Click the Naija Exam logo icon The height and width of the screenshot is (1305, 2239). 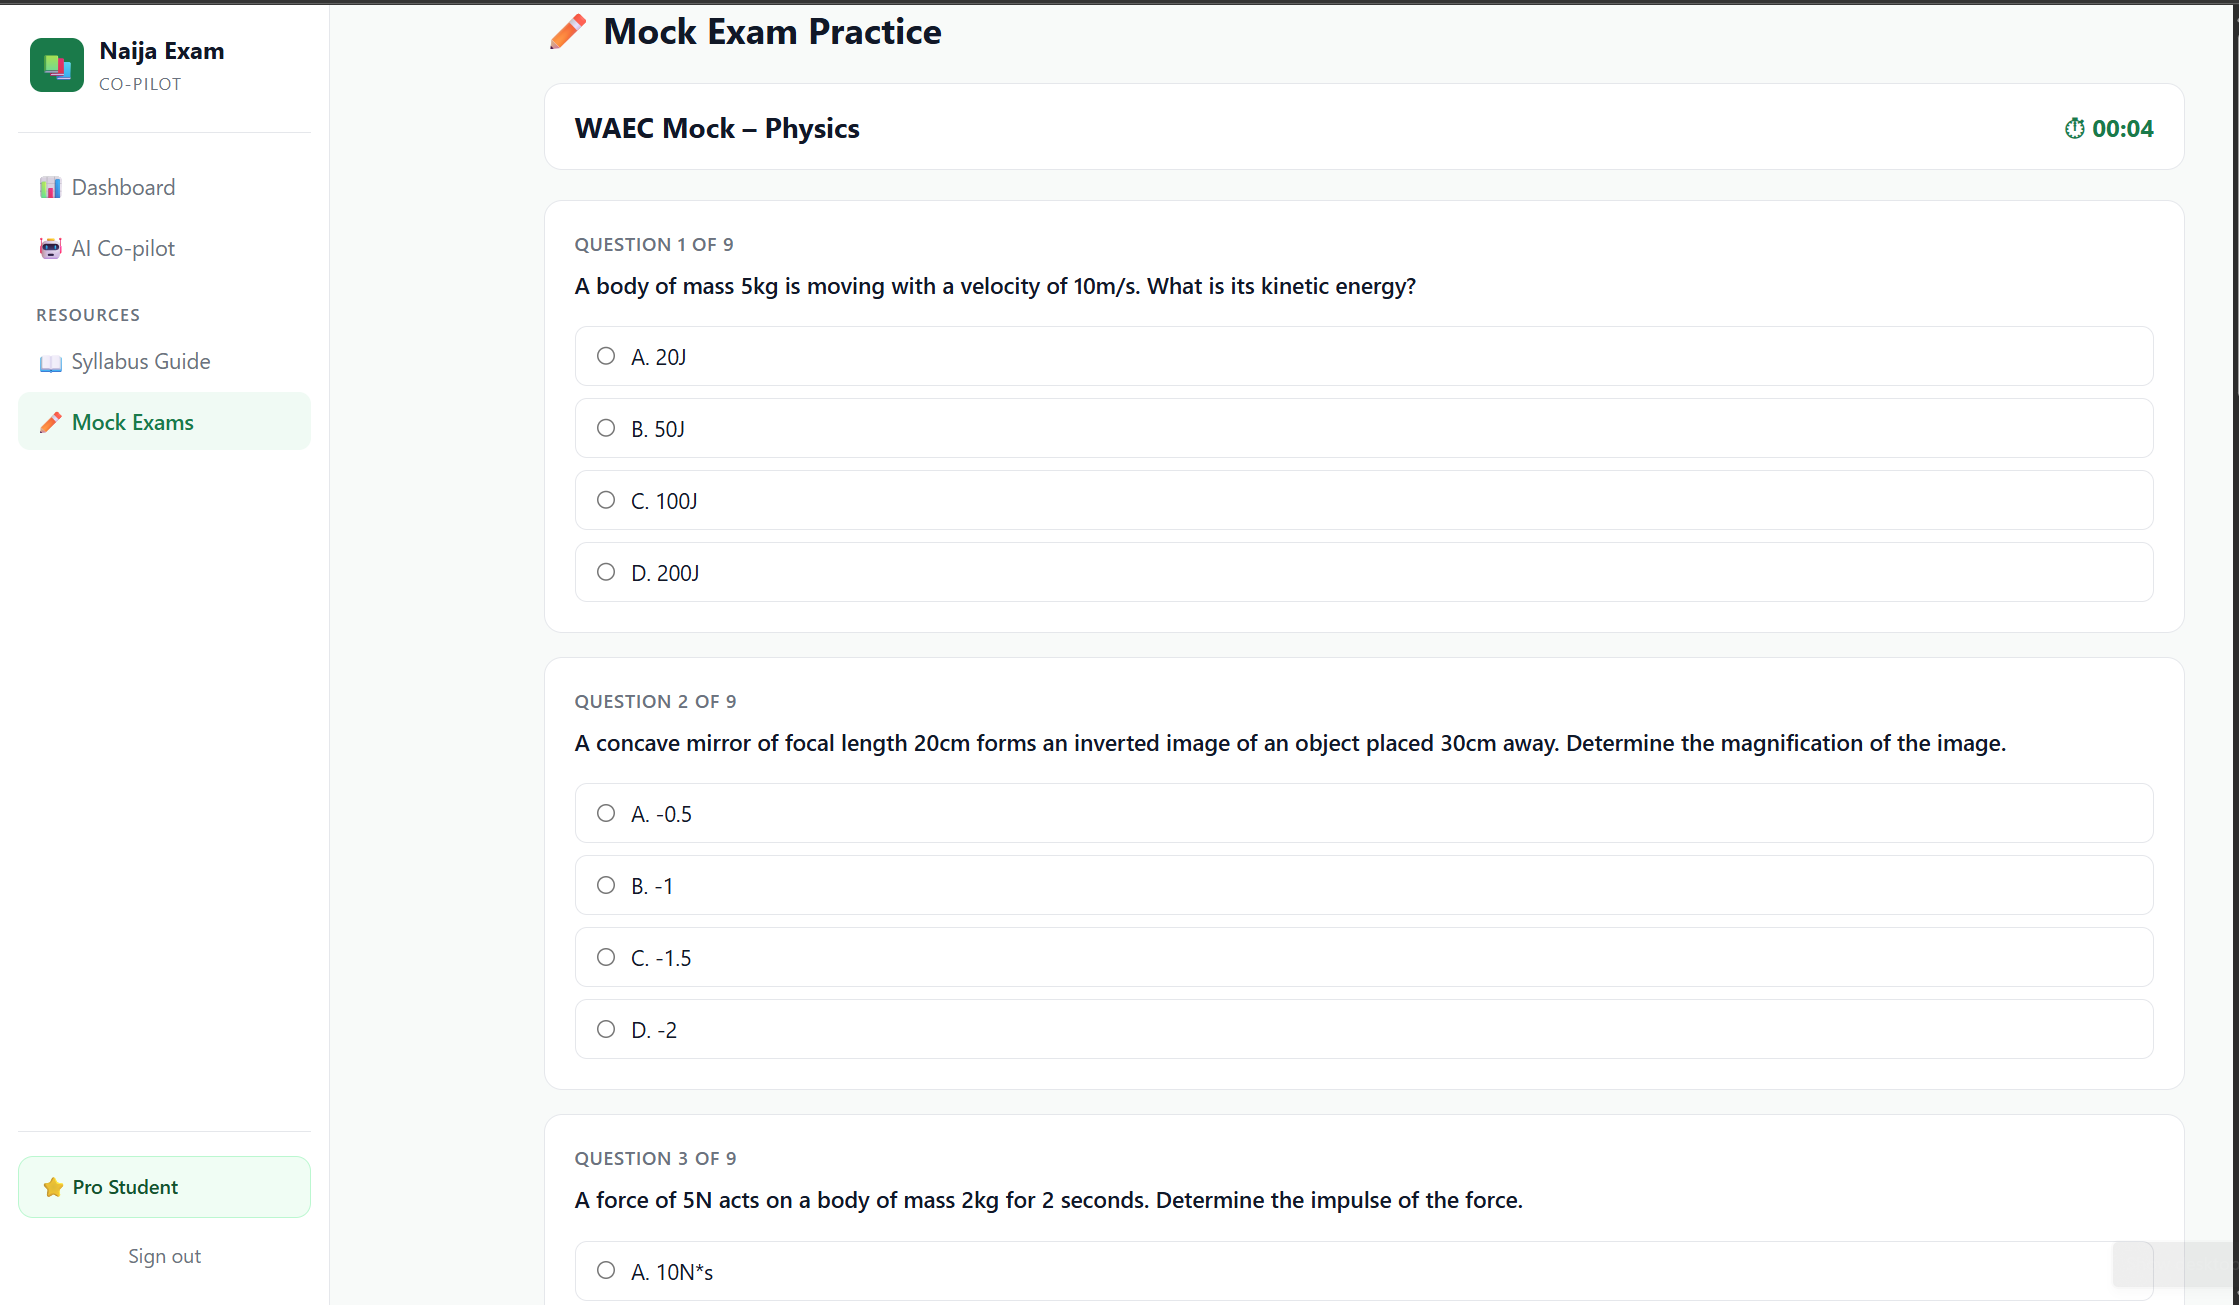click(x=57, y=65)
